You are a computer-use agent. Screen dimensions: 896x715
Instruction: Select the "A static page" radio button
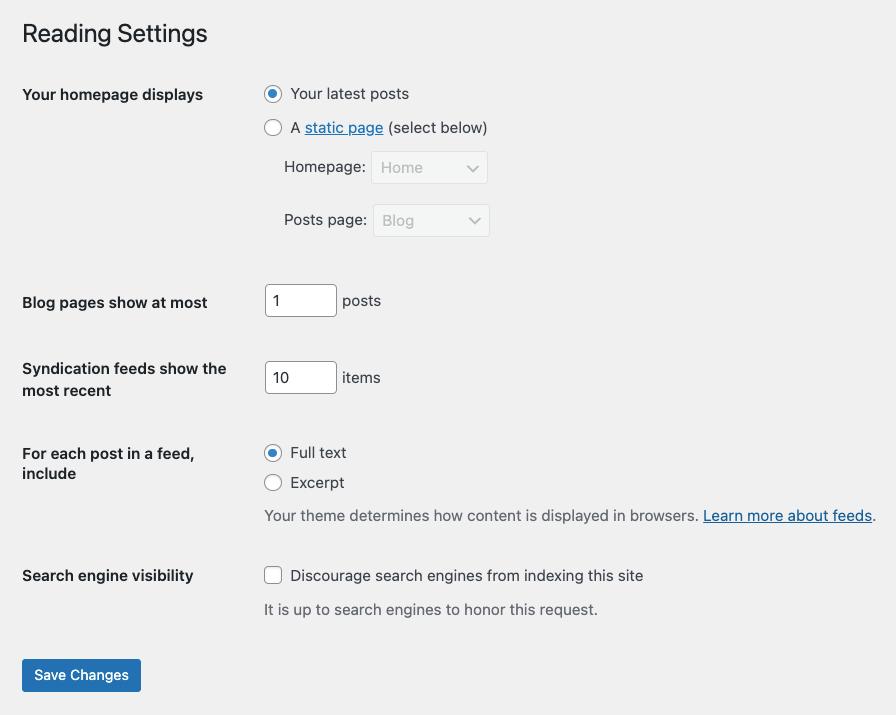pos(273,128)
